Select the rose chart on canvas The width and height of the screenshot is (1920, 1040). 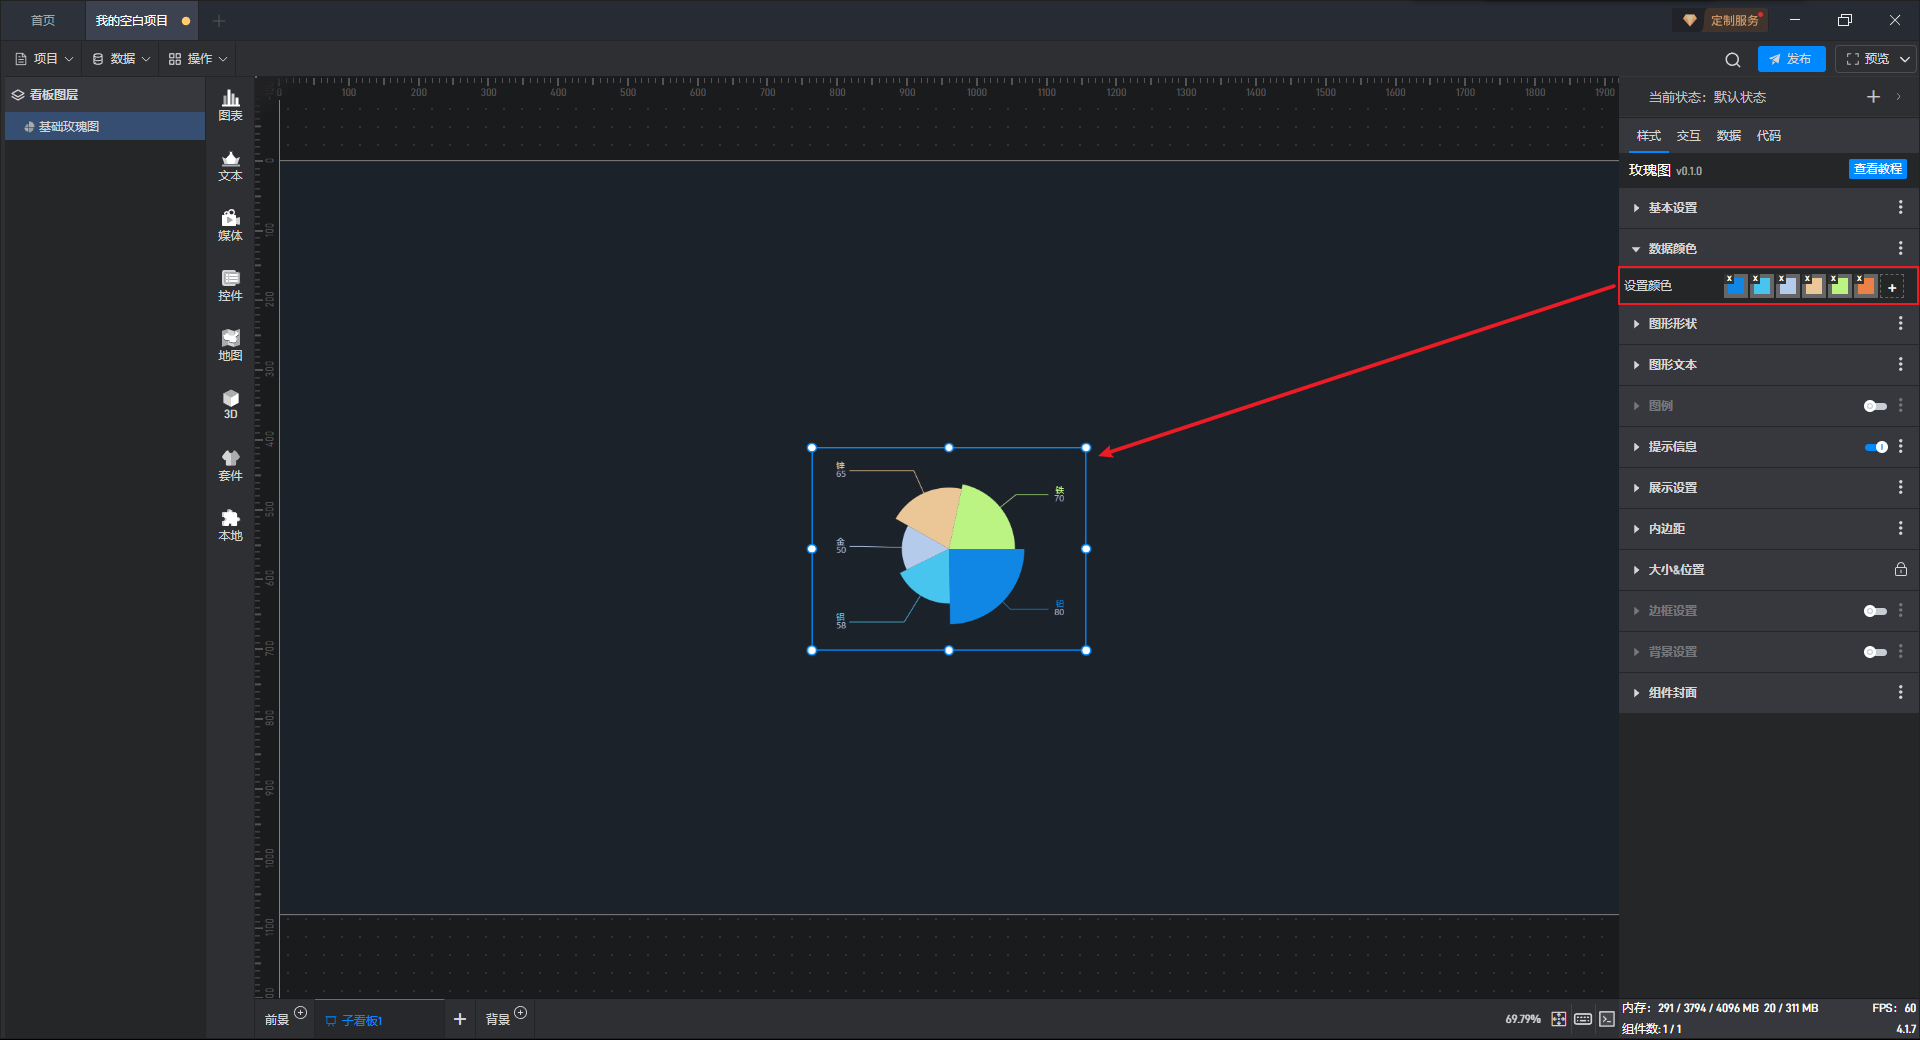pos(949,549)
